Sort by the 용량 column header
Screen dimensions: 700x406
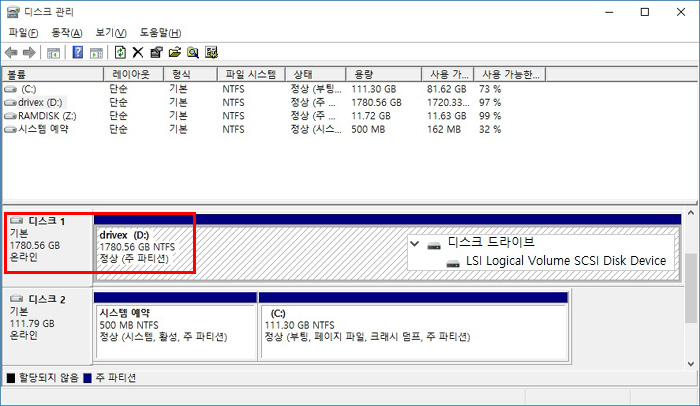383,74
